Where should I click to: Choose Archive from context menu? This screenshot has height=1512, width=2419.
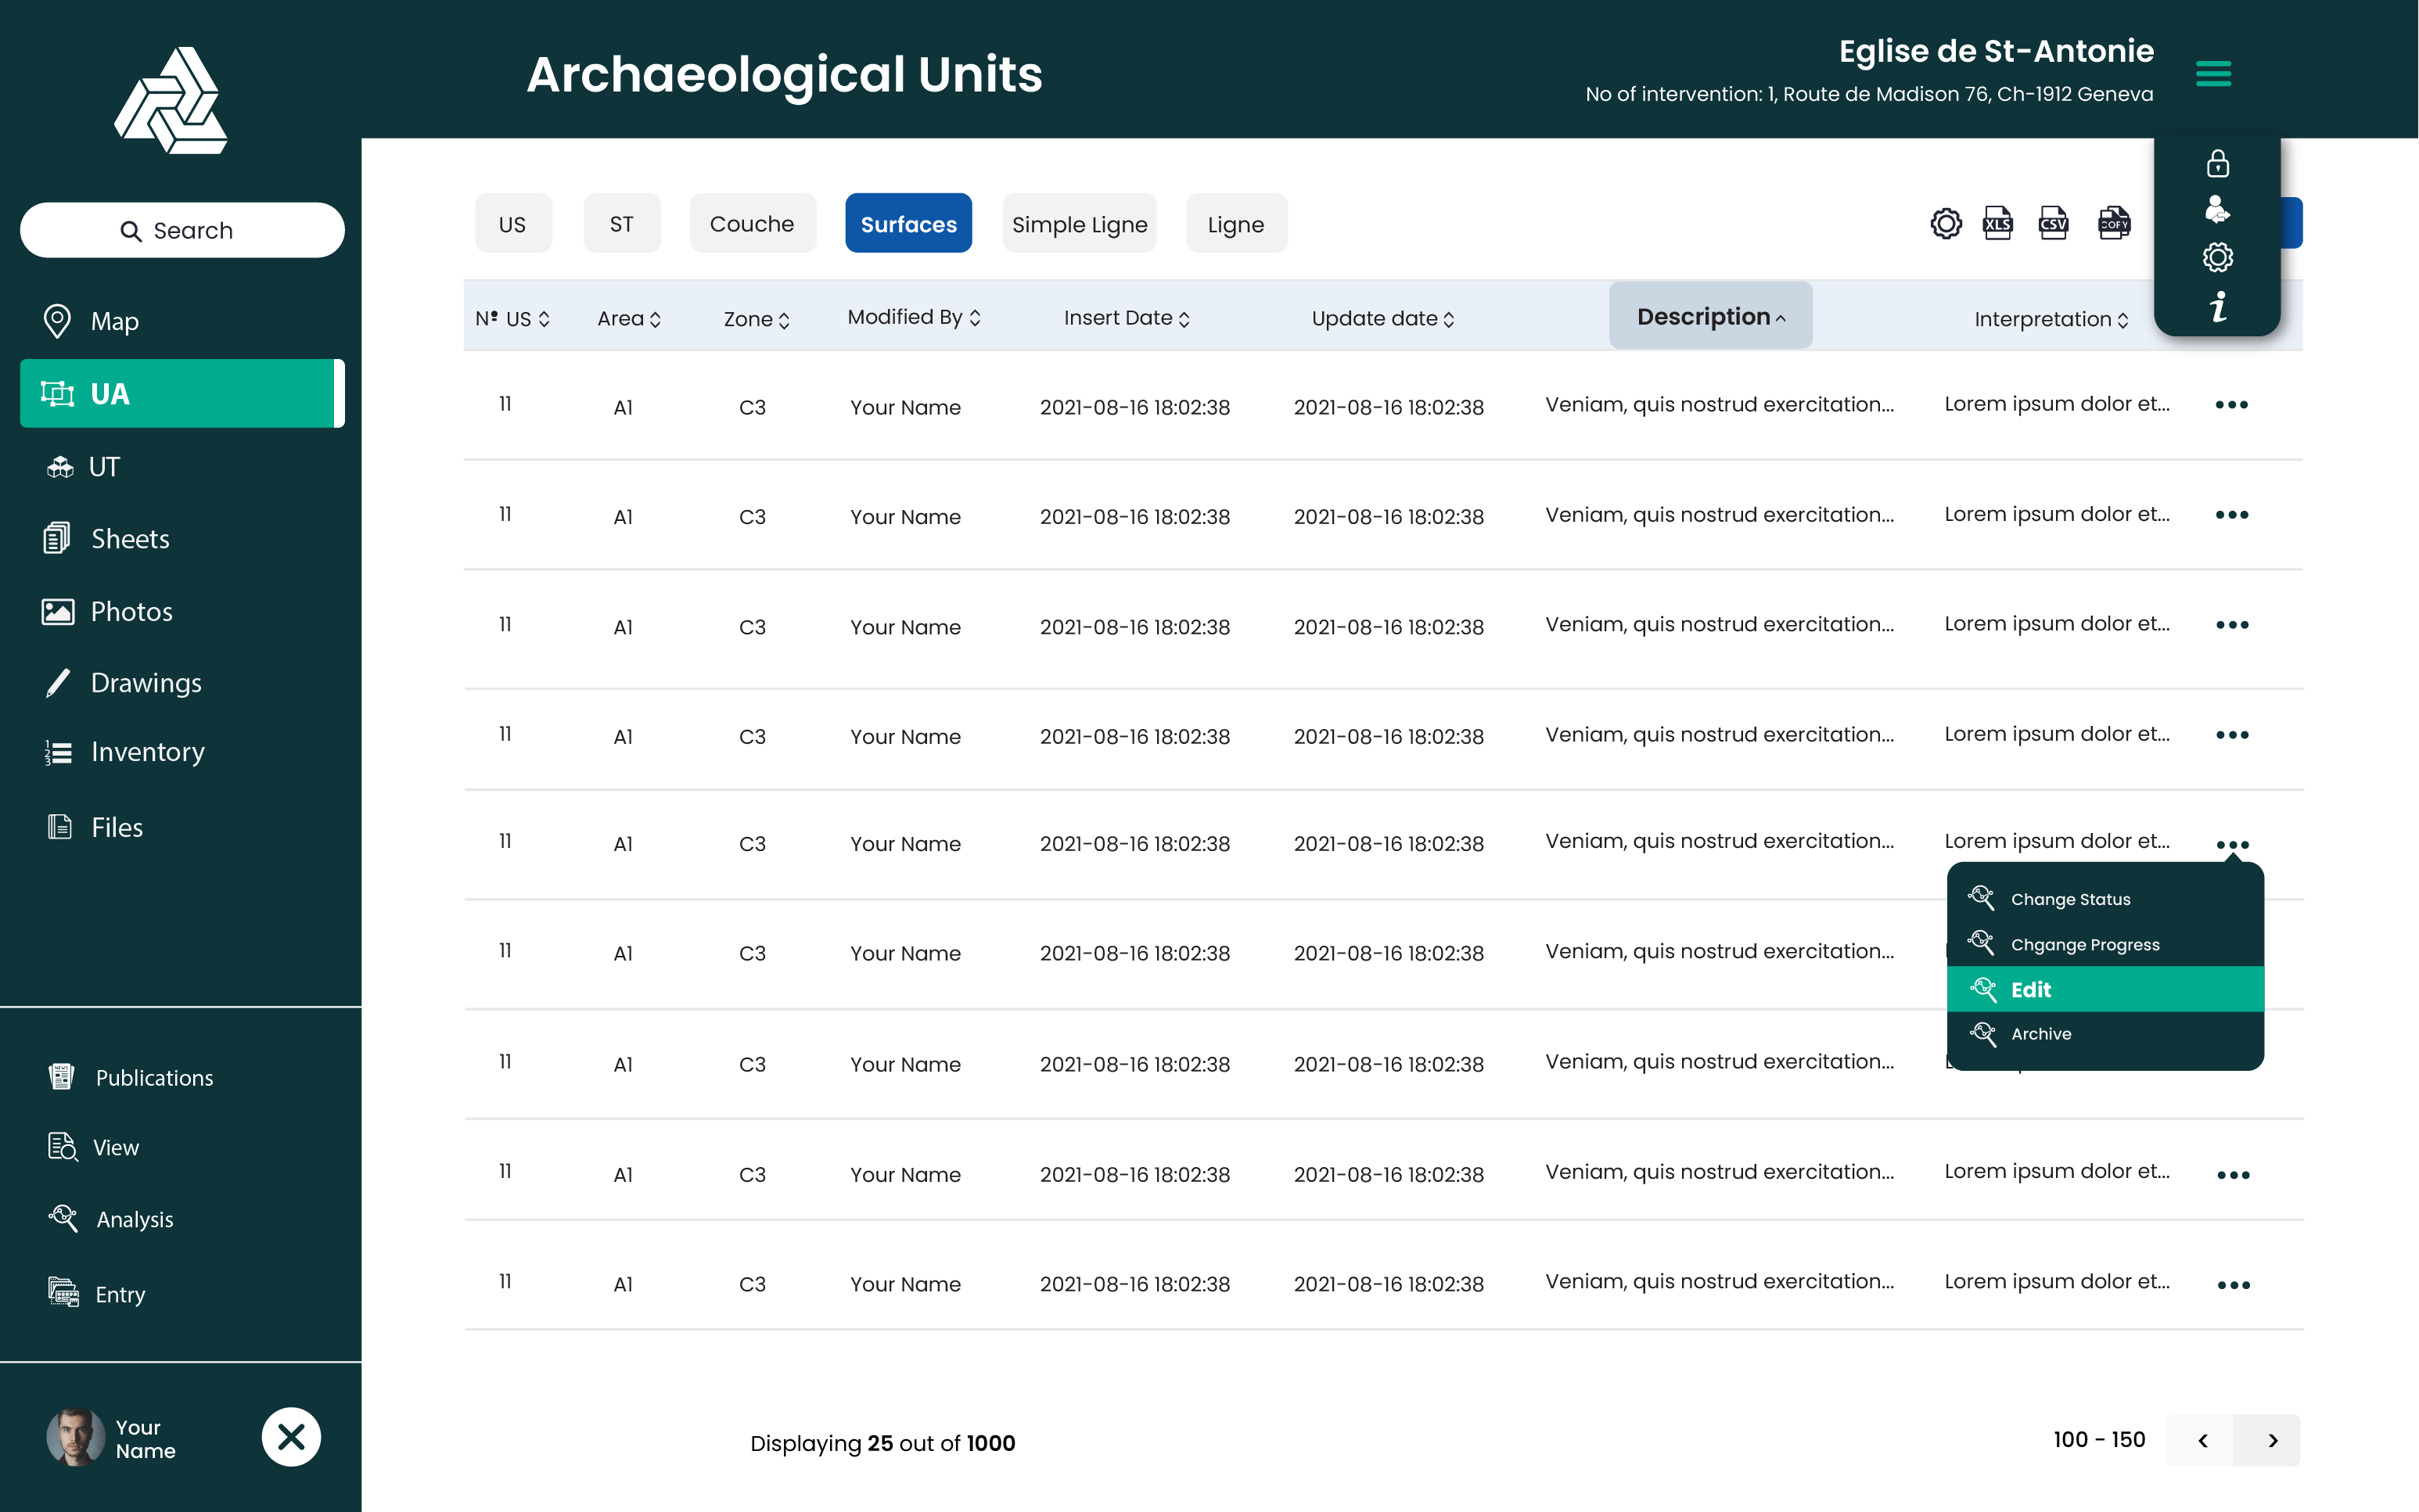tap(2040, 1034)
